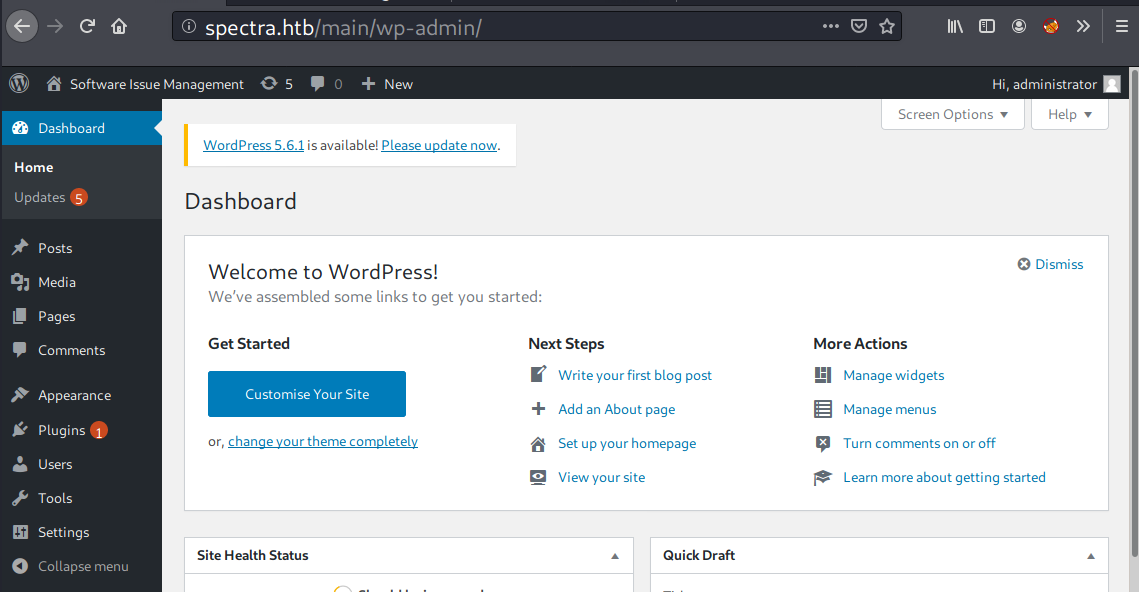1139x592 pixels.
Task: Open the Appearance menu in sidebar
Action: pos(74,395)
